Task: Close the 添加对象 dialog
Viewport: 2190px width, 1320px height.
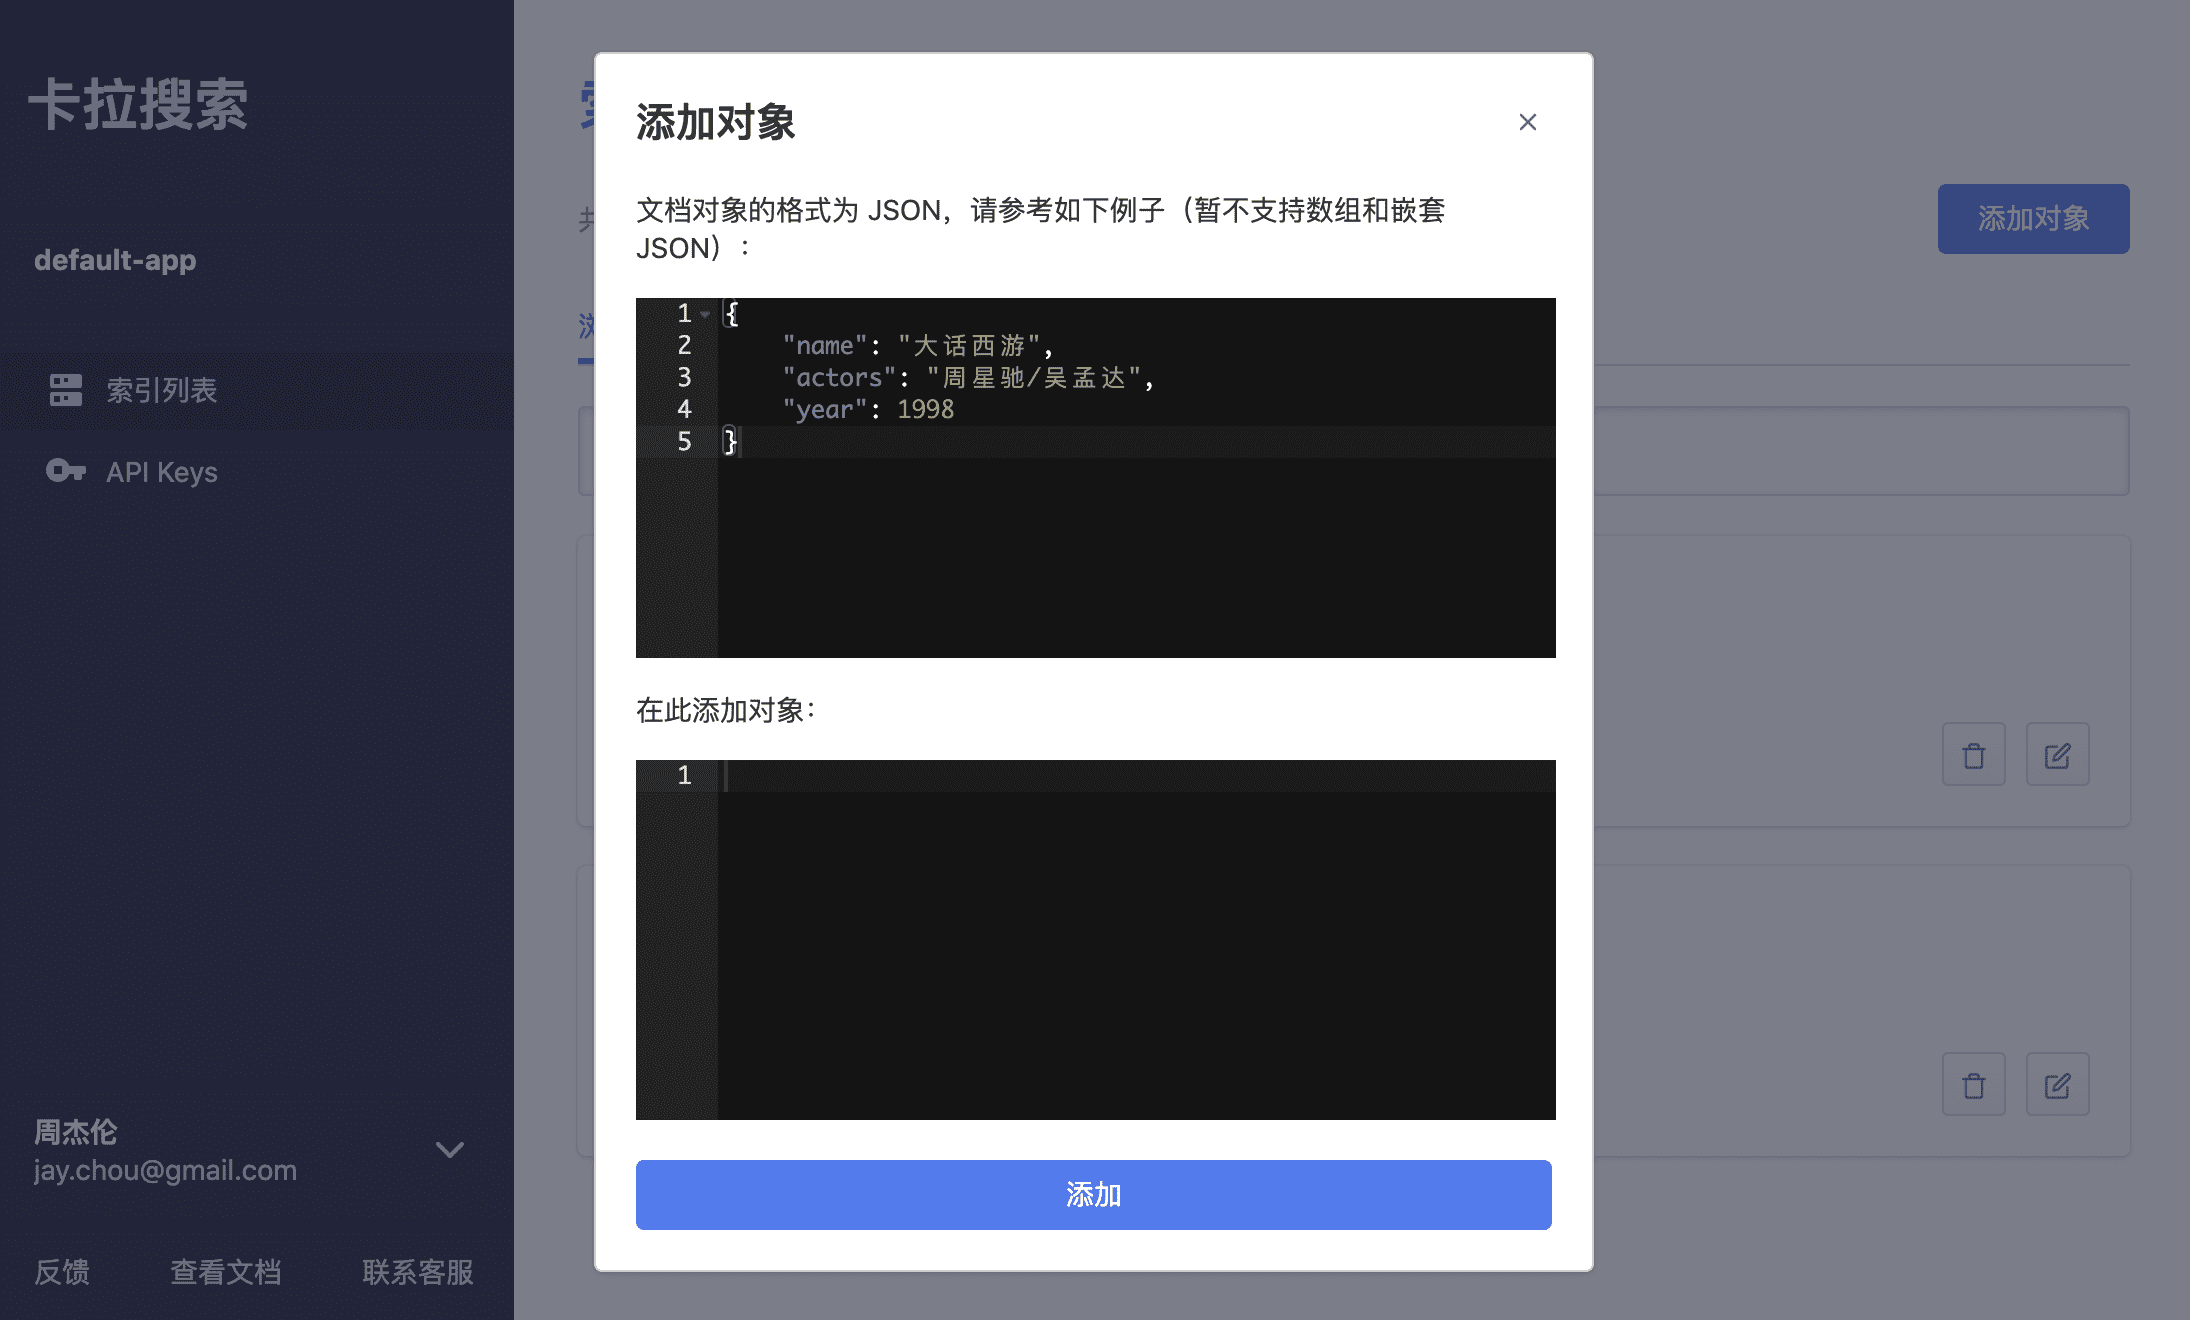Action: [1527, 122]
